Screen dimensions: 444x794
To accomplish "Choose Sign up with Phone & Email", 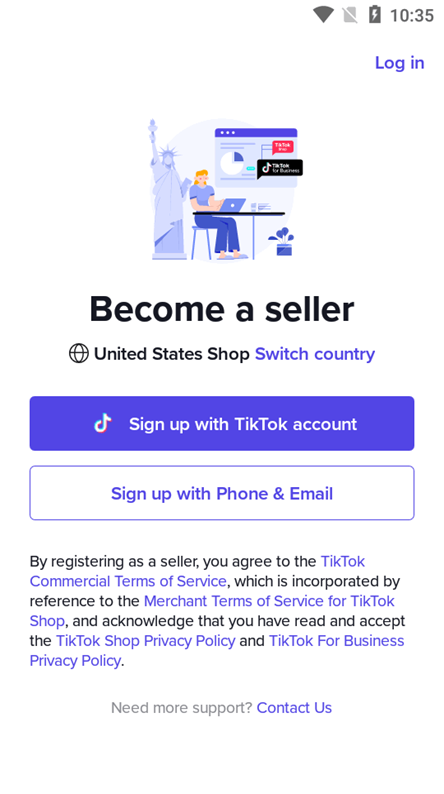I will [x=222, y=493].
